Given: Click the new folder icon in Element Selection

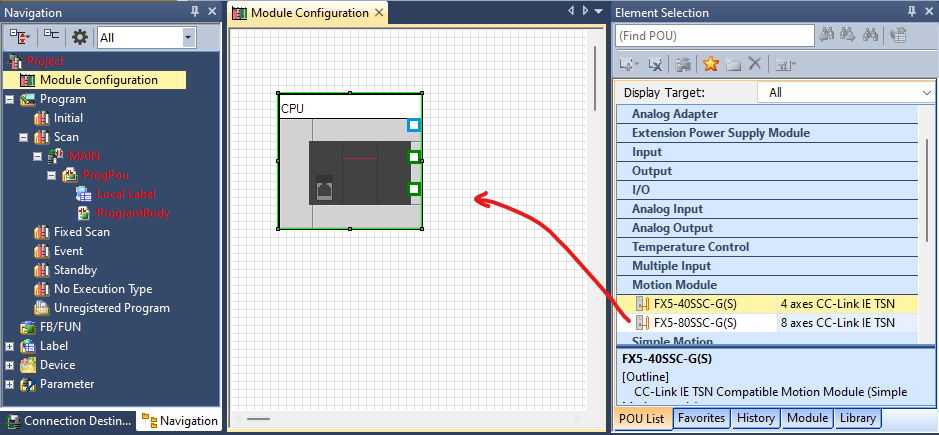Looking at the screenshot, I should click(x=733, y=64).
